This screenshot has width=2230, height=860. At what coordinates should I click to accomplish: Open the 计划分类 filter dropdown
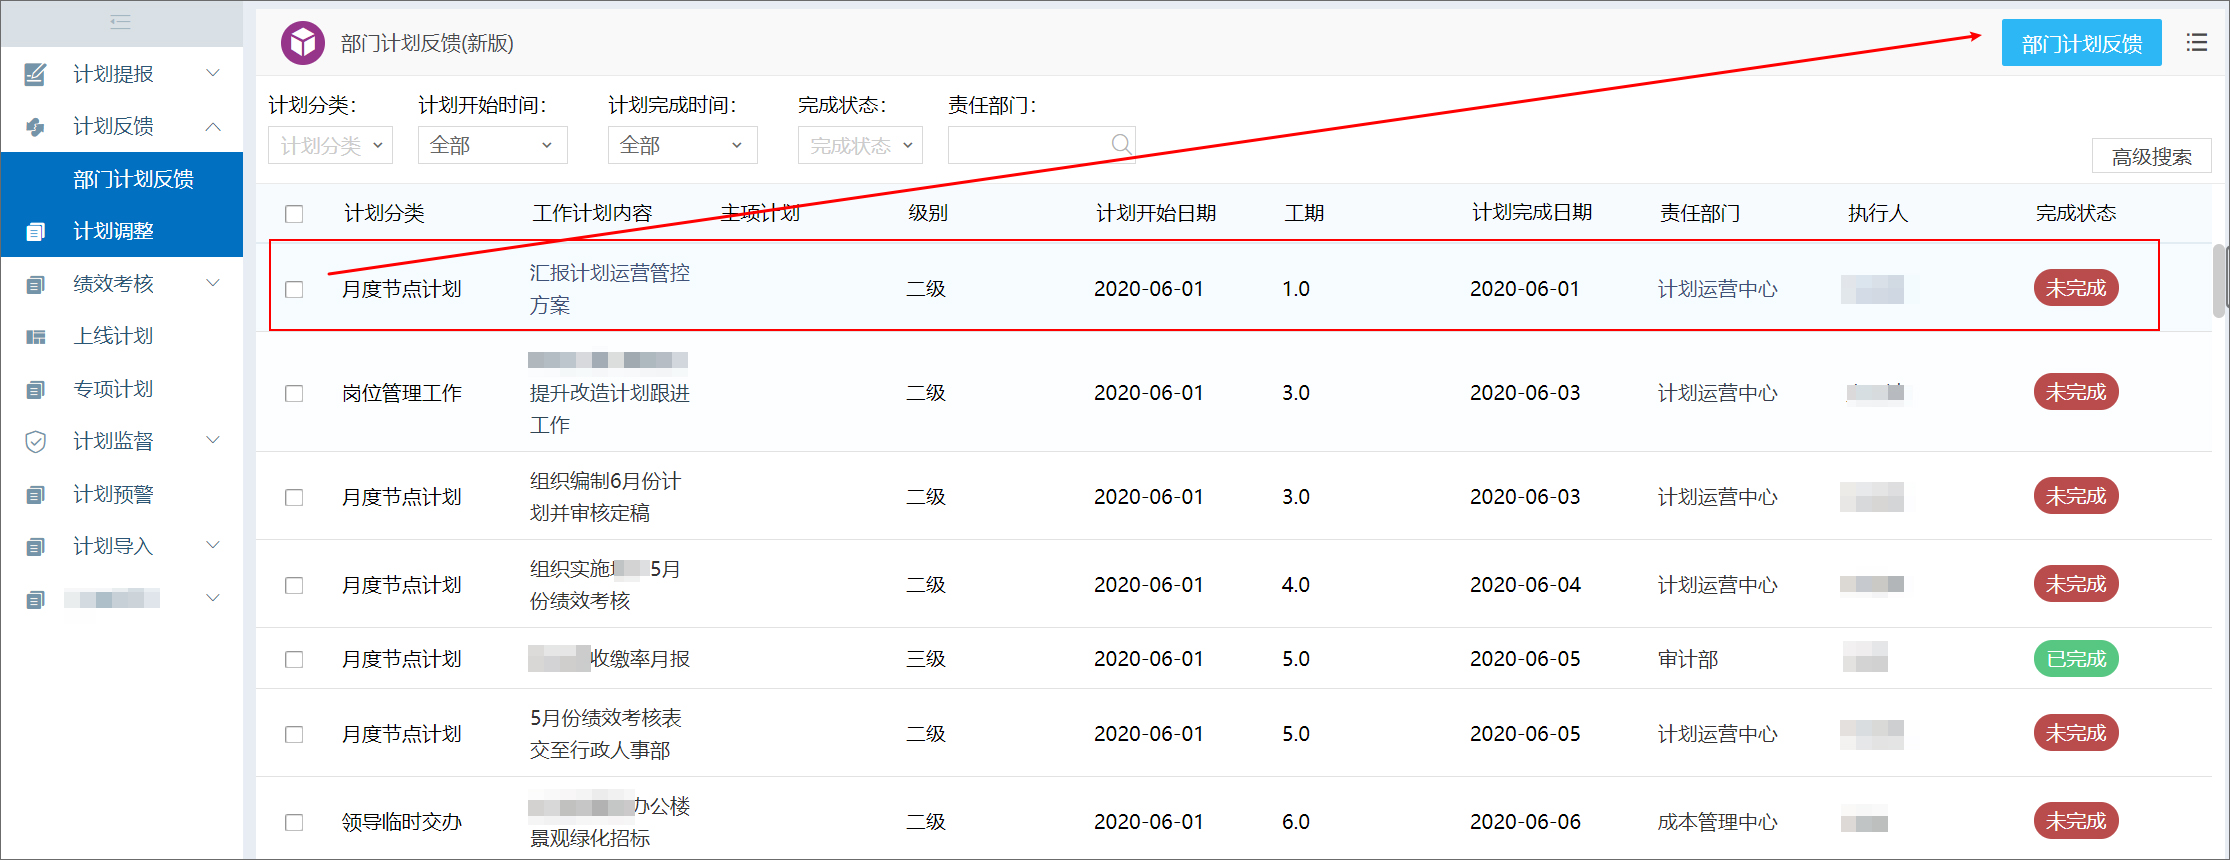pos(330,145)
